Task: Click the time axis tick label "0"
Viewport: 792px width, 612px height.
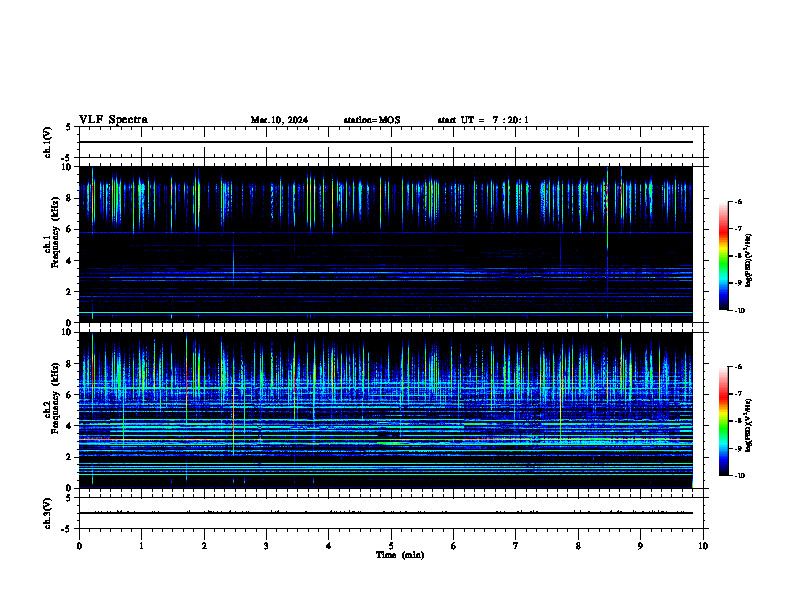Action: (x=79, y=546)
